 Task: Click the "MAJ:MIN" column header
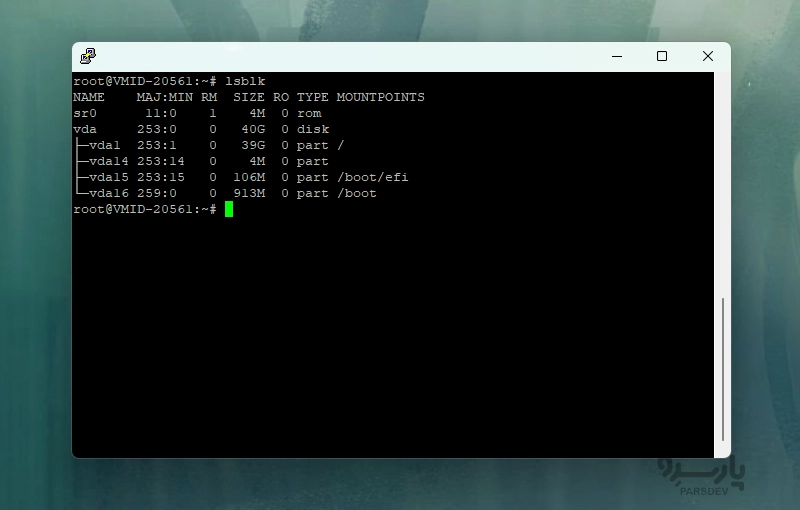pos(165,97)
